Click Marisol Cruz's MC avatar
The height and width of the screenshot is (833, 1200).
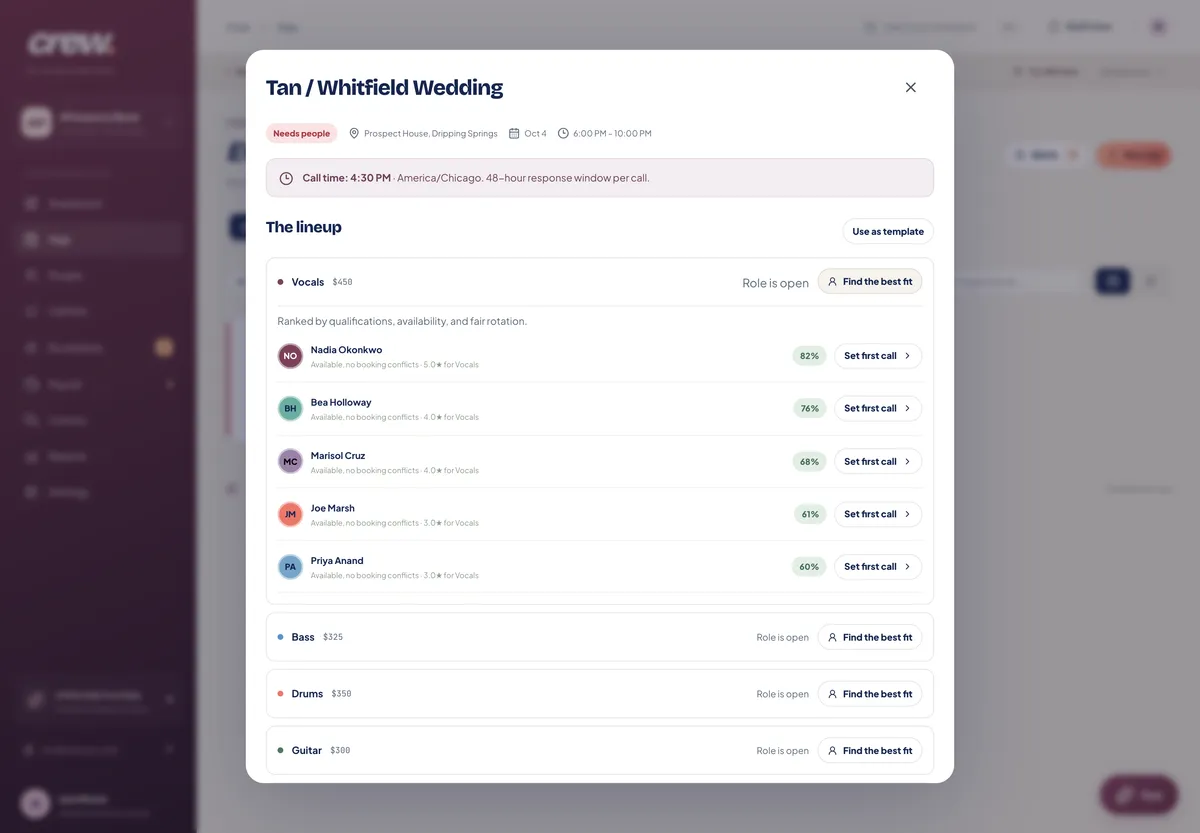[x=290, y=461]
